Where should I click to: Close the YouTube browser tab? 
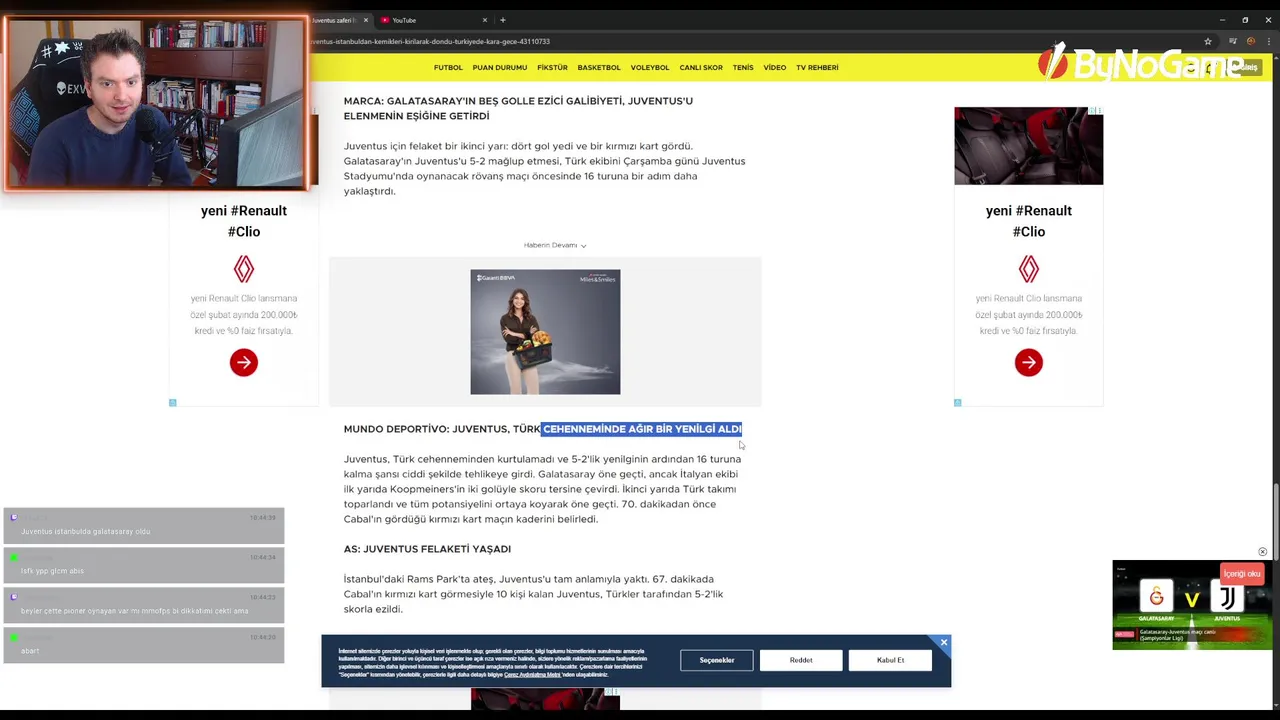485,20
